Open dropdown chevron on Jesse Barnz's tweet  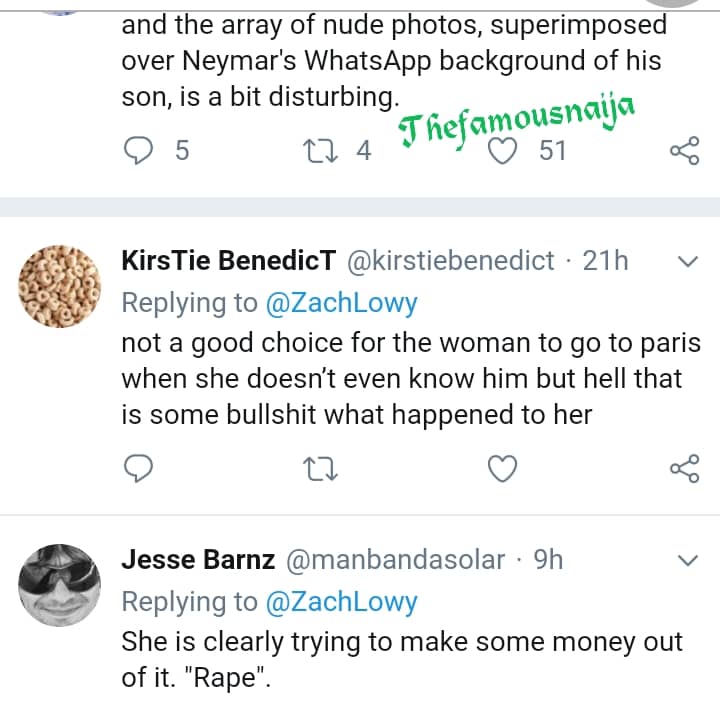click(689, 560)
